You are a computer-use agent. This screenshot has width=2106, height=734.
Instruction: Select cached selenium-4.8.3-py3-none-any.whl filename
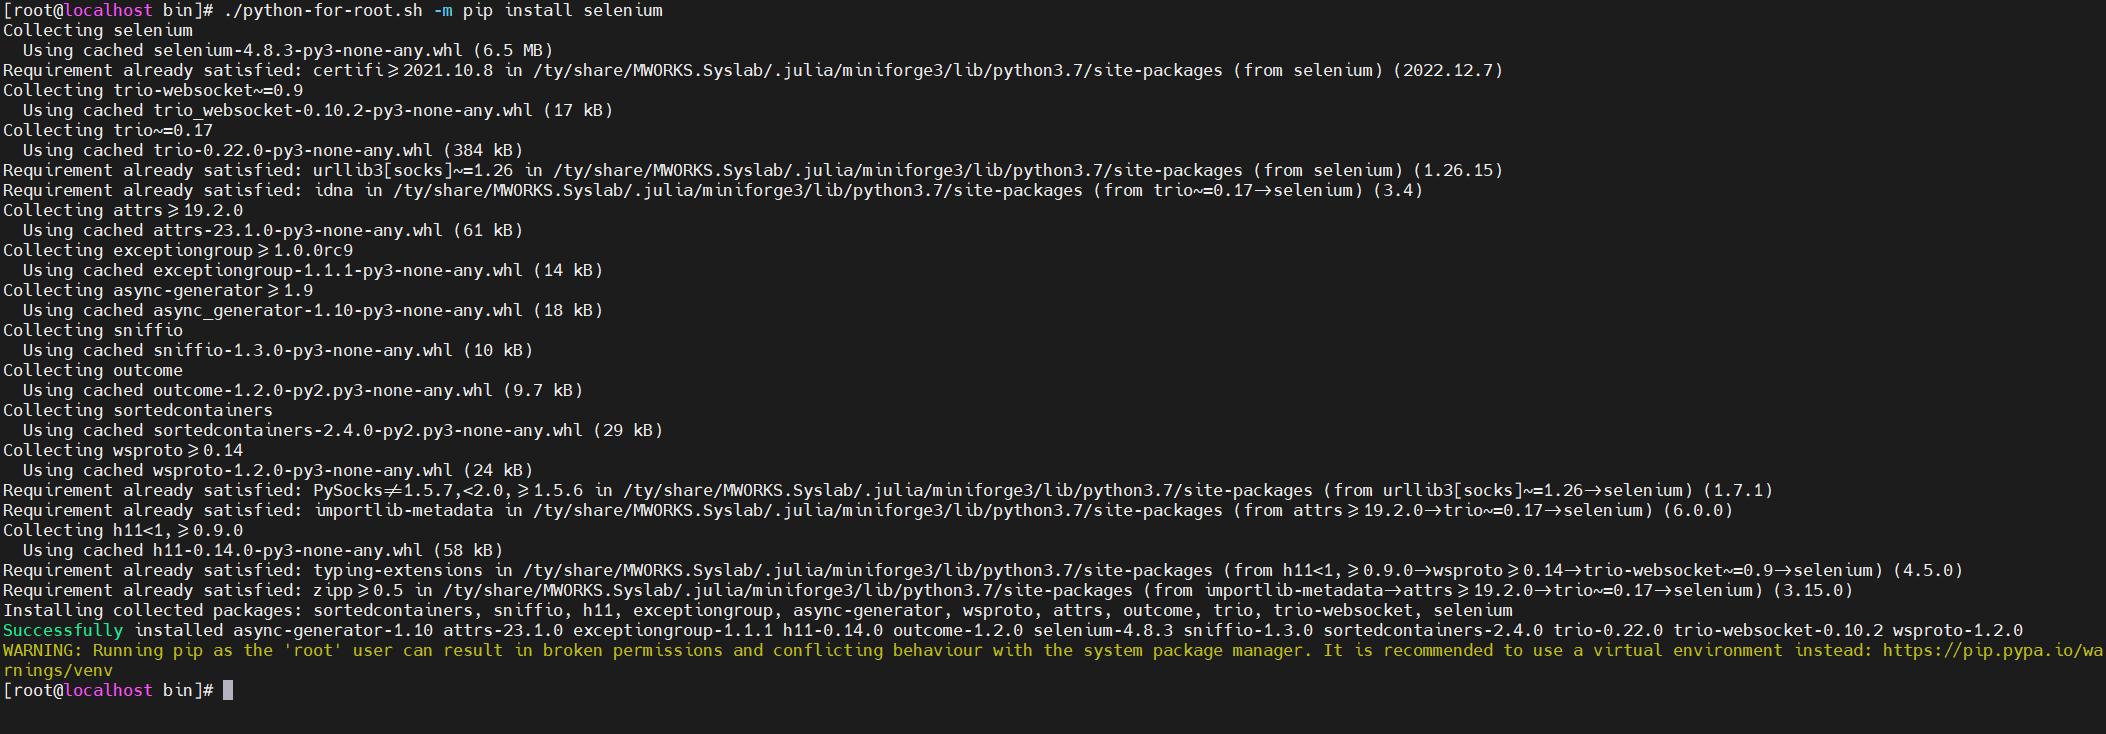(x=307, y=51)
